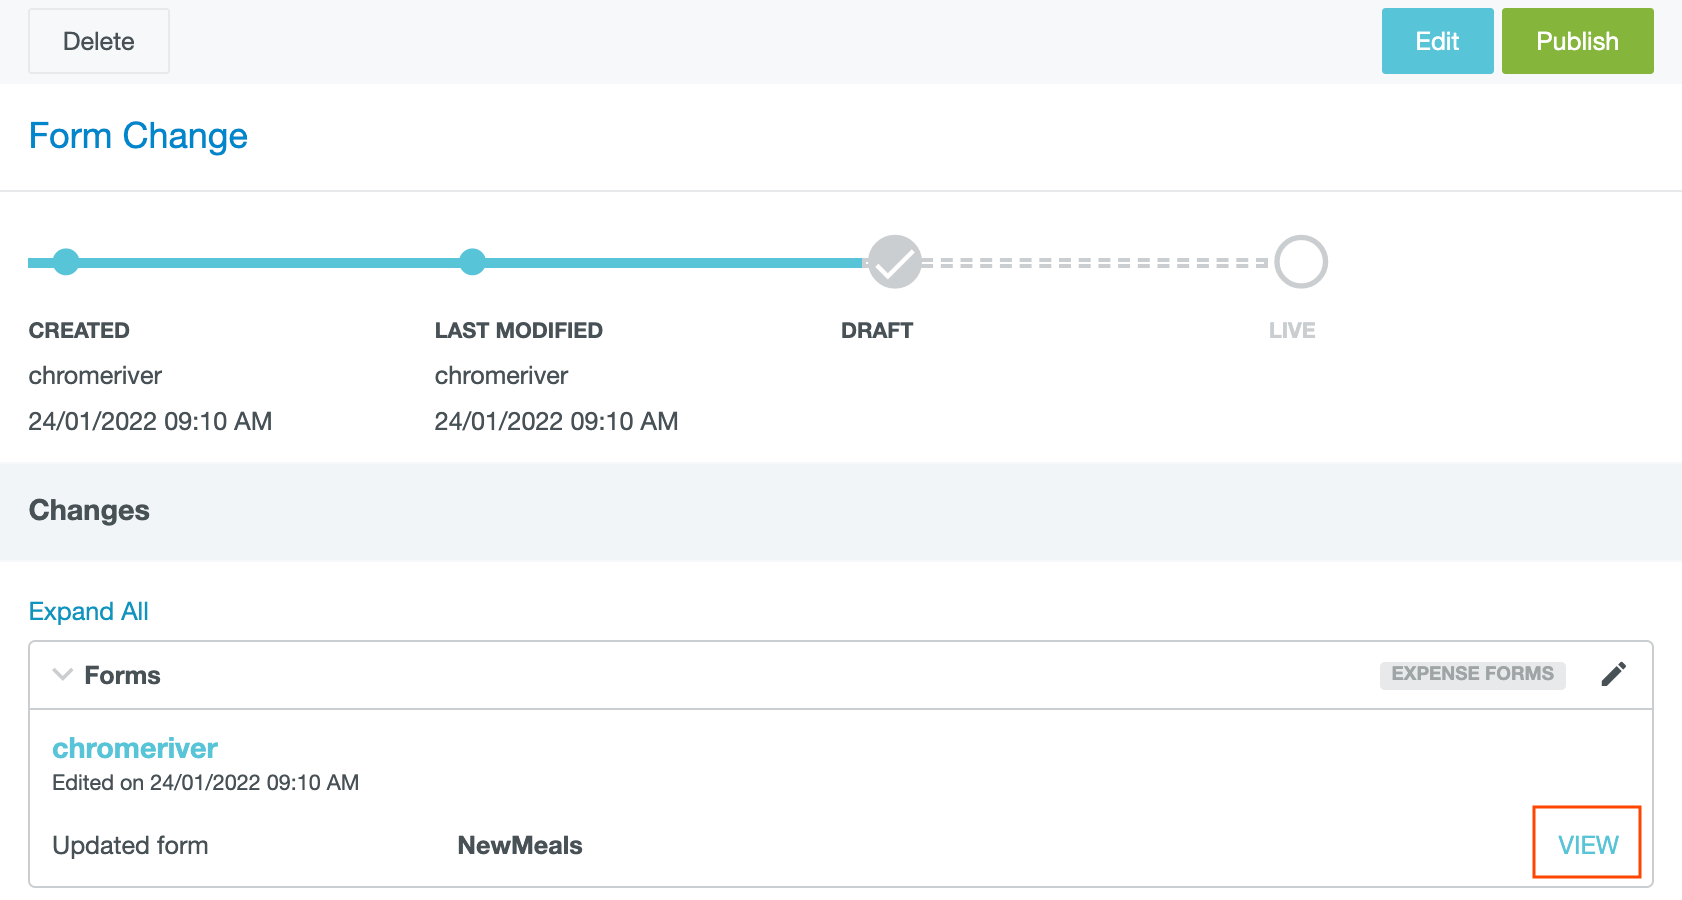1682x900 pixels.
Task: Click the pencil edit icon in Forms
Action: click(1613, 675)
